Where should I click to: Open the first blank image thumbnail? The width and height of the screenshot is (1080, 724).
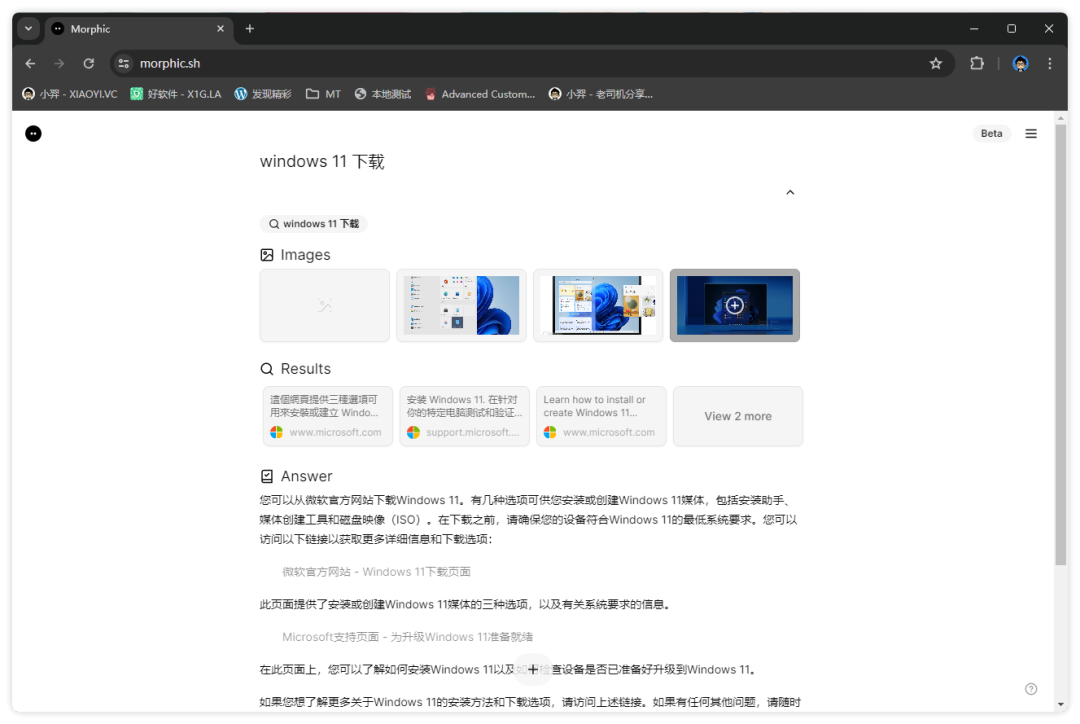(x=324, y=305)
